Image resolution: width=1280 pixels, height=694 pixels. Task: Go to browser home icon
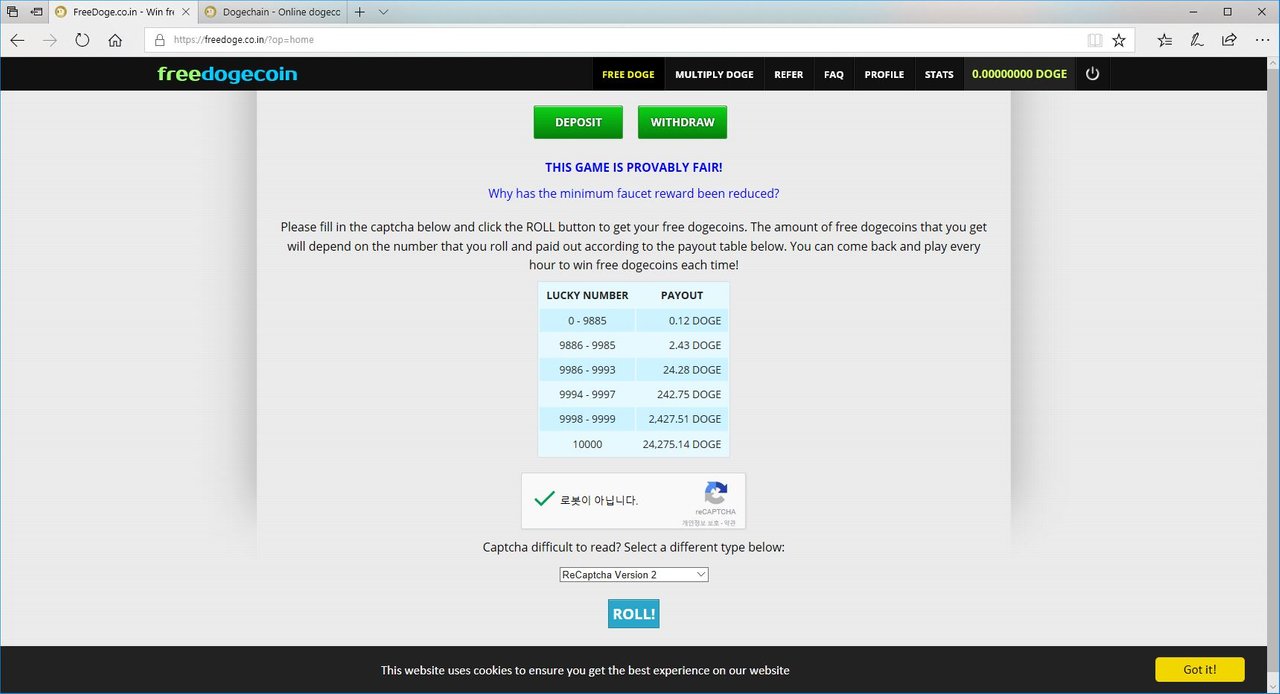click(115, 40)
